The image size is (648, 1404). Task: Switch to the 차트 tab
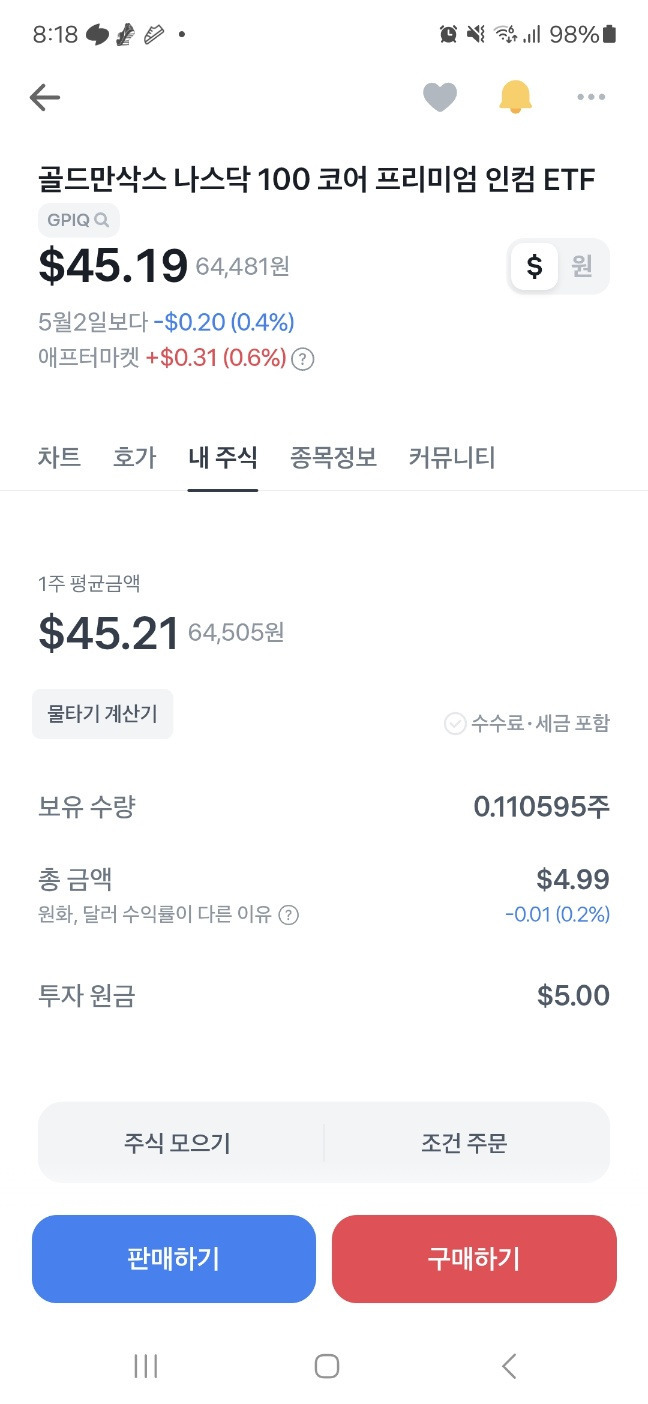[x=60, y=457]
